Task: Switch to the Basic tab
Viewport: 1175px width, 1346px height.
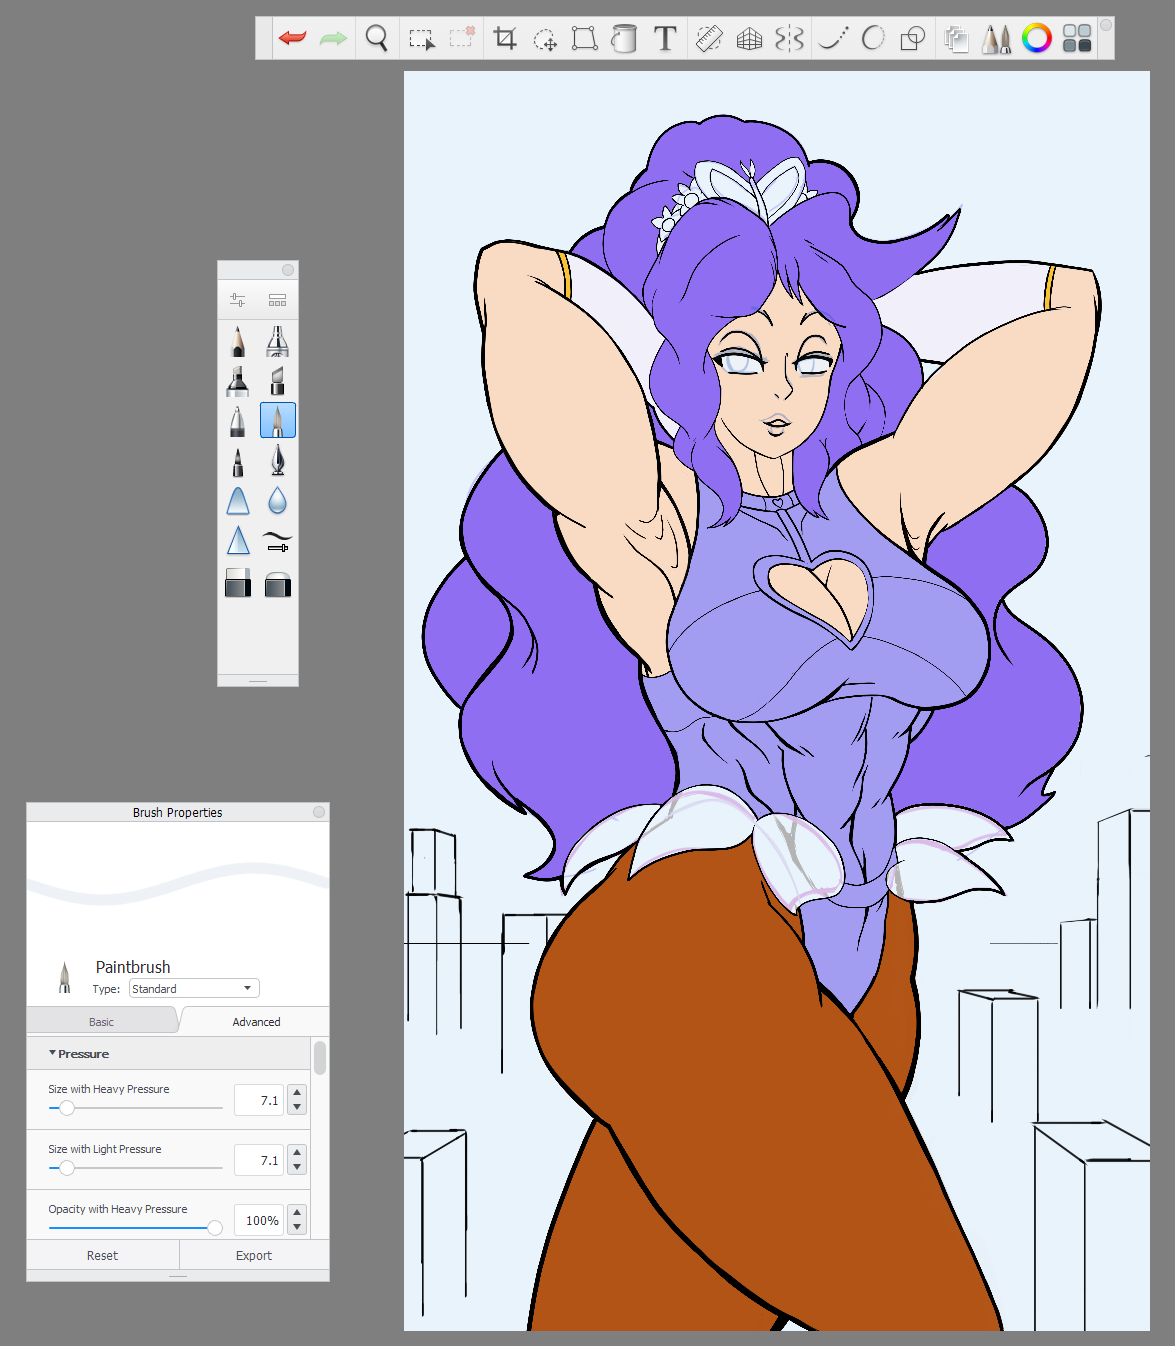Action: click(x=102, y=1021)
